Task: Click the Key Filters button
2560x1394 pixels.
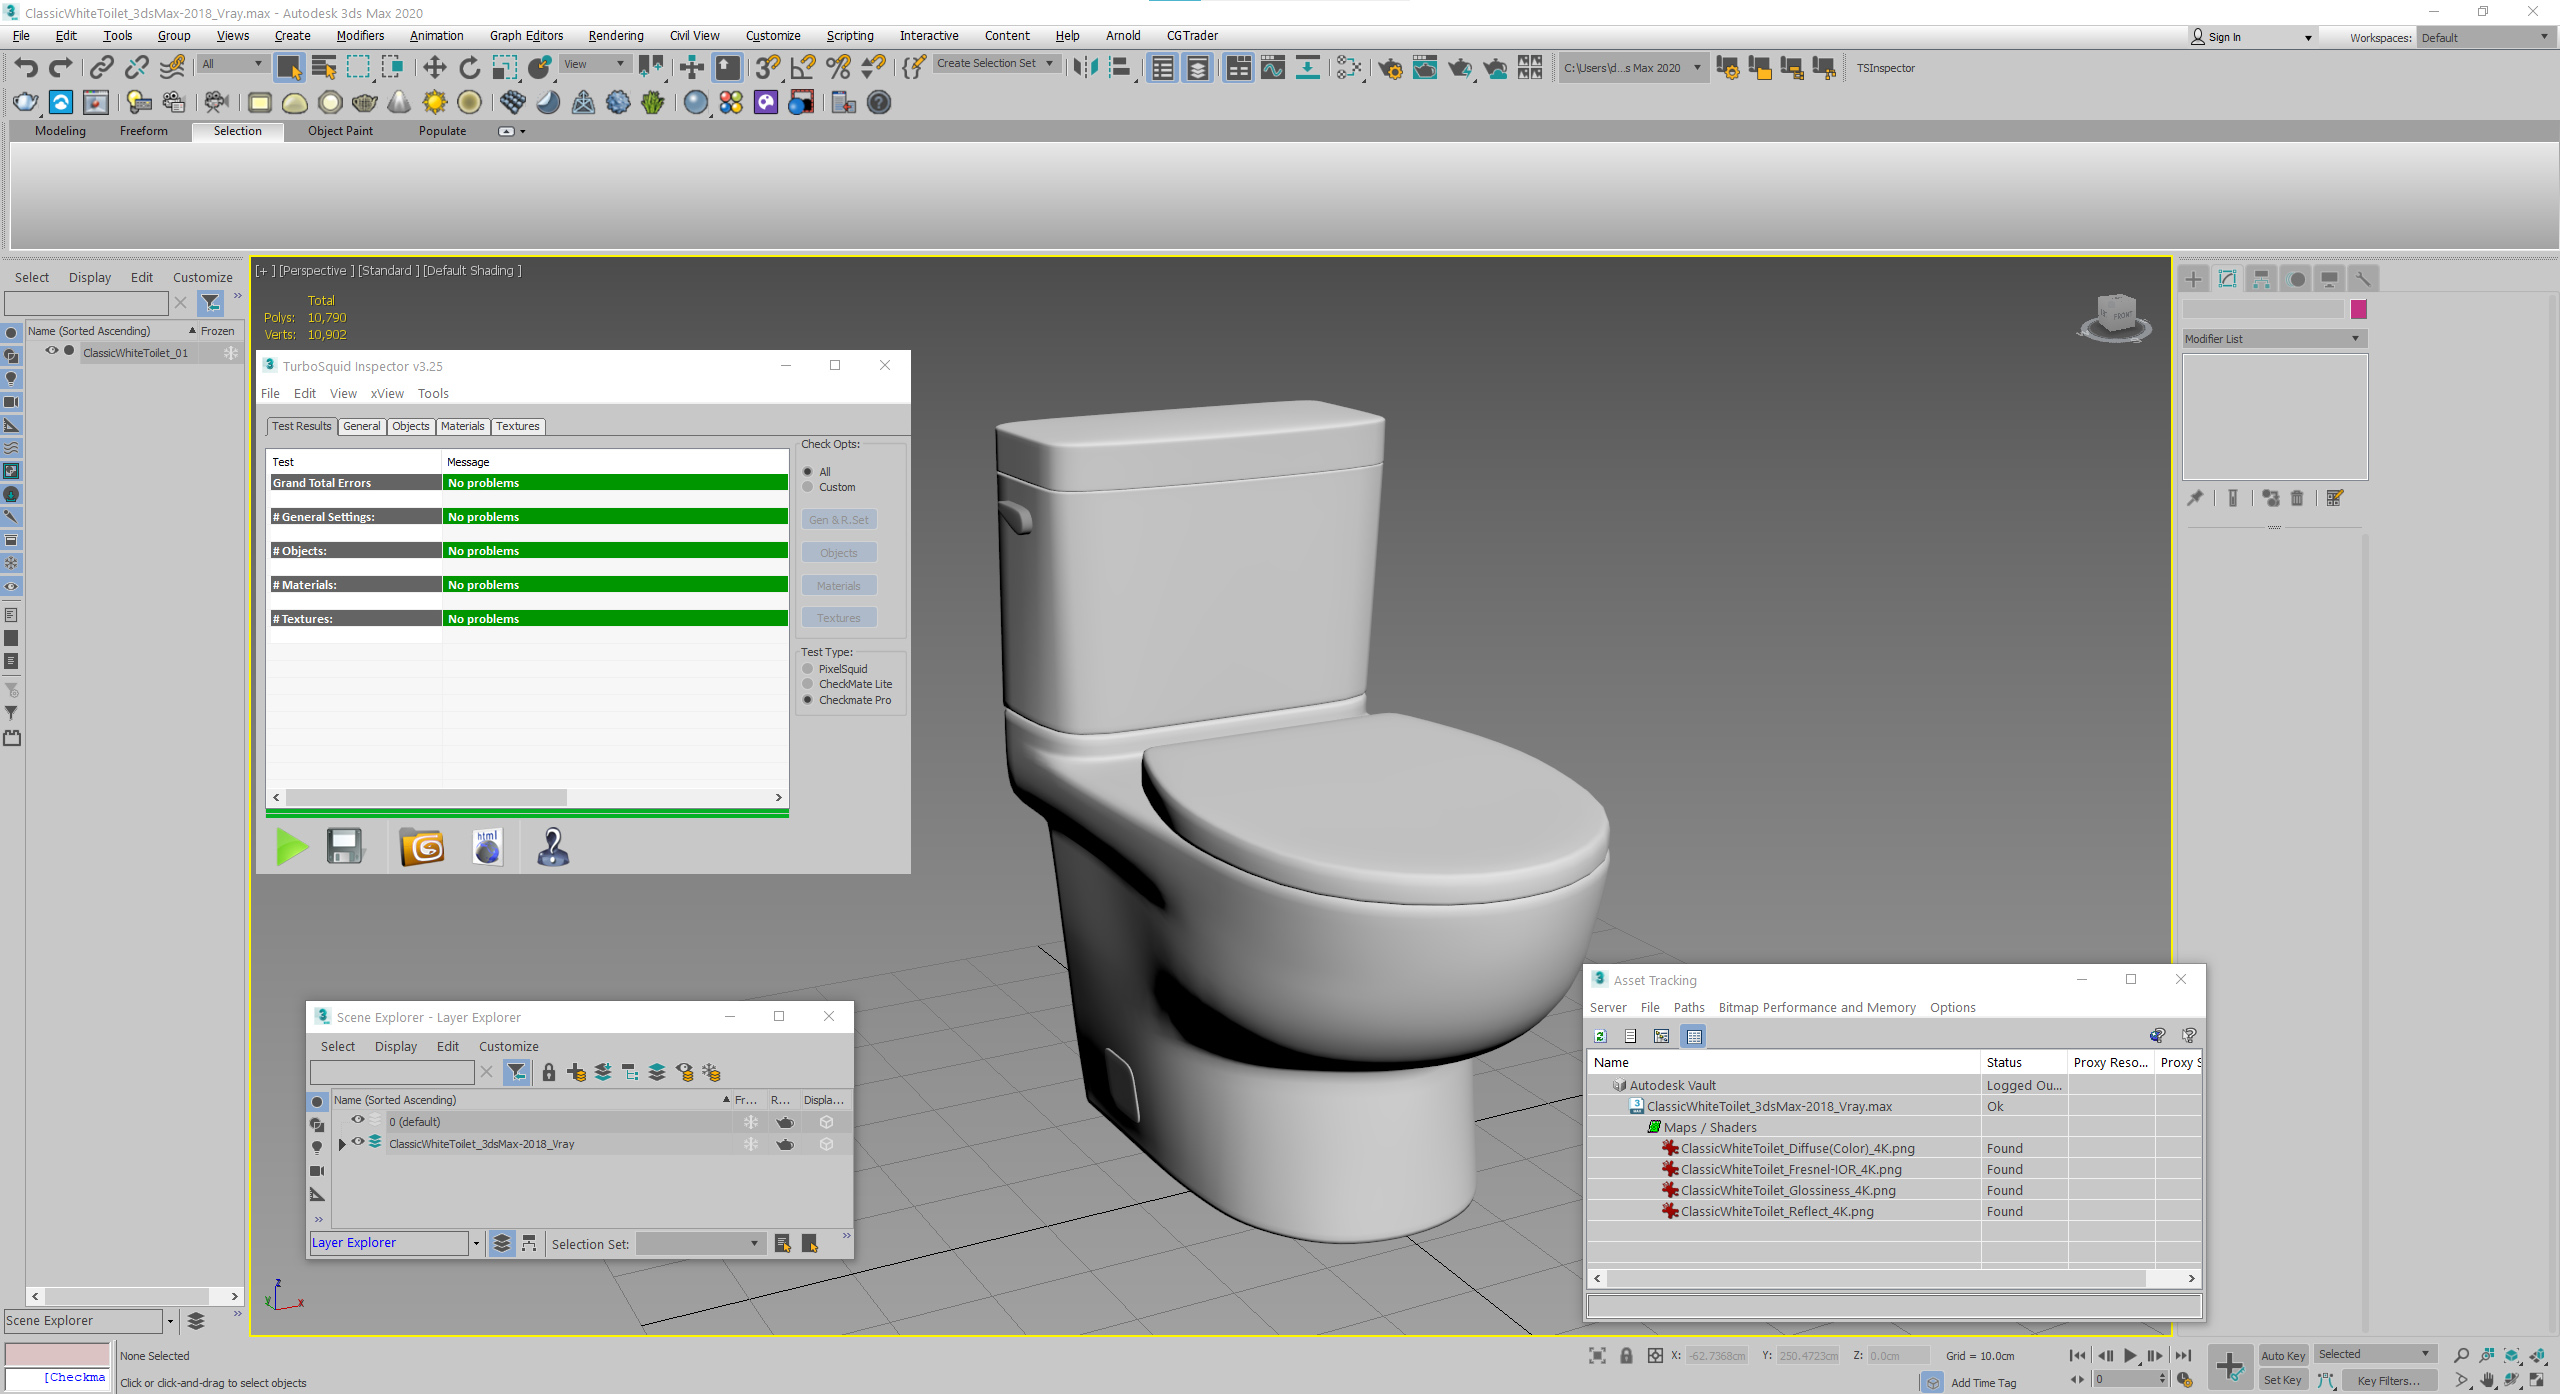Action: coord(2388,1380)
